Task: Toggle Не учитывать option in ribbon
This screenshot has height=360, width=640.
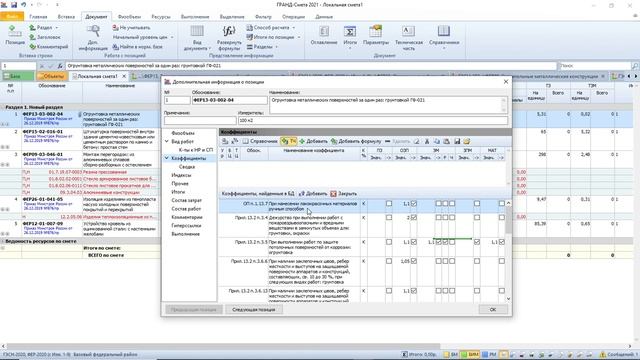Action: pos(131,27)
